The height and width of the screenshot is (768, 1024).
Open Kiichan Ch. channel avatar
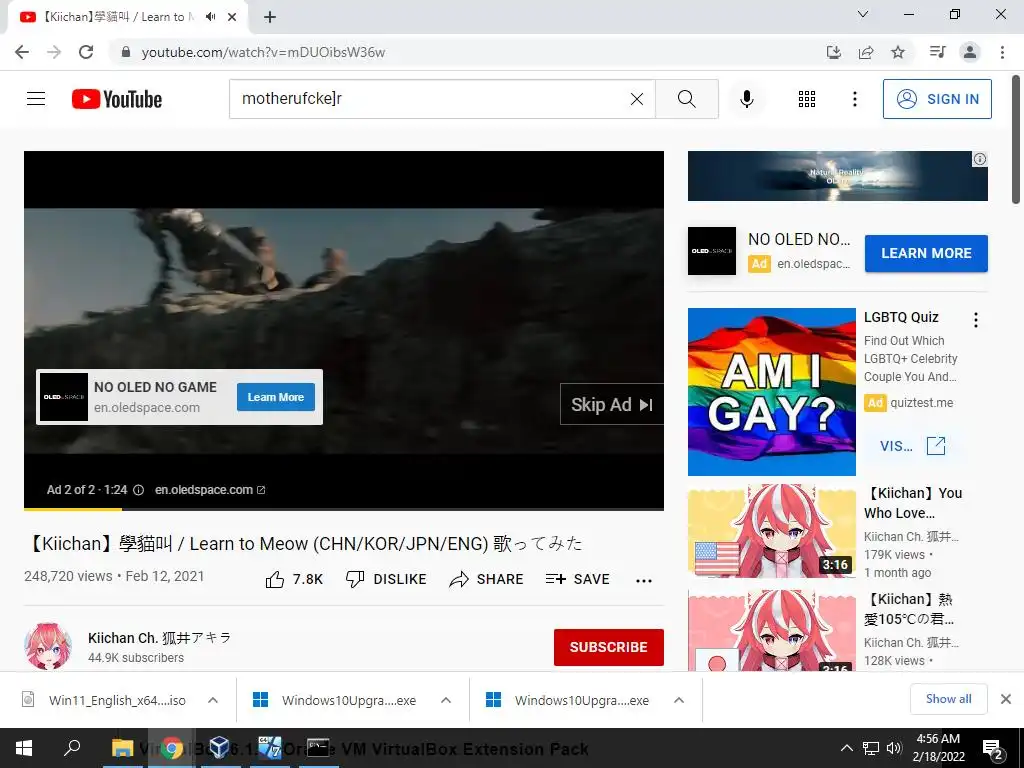(48, 647)
